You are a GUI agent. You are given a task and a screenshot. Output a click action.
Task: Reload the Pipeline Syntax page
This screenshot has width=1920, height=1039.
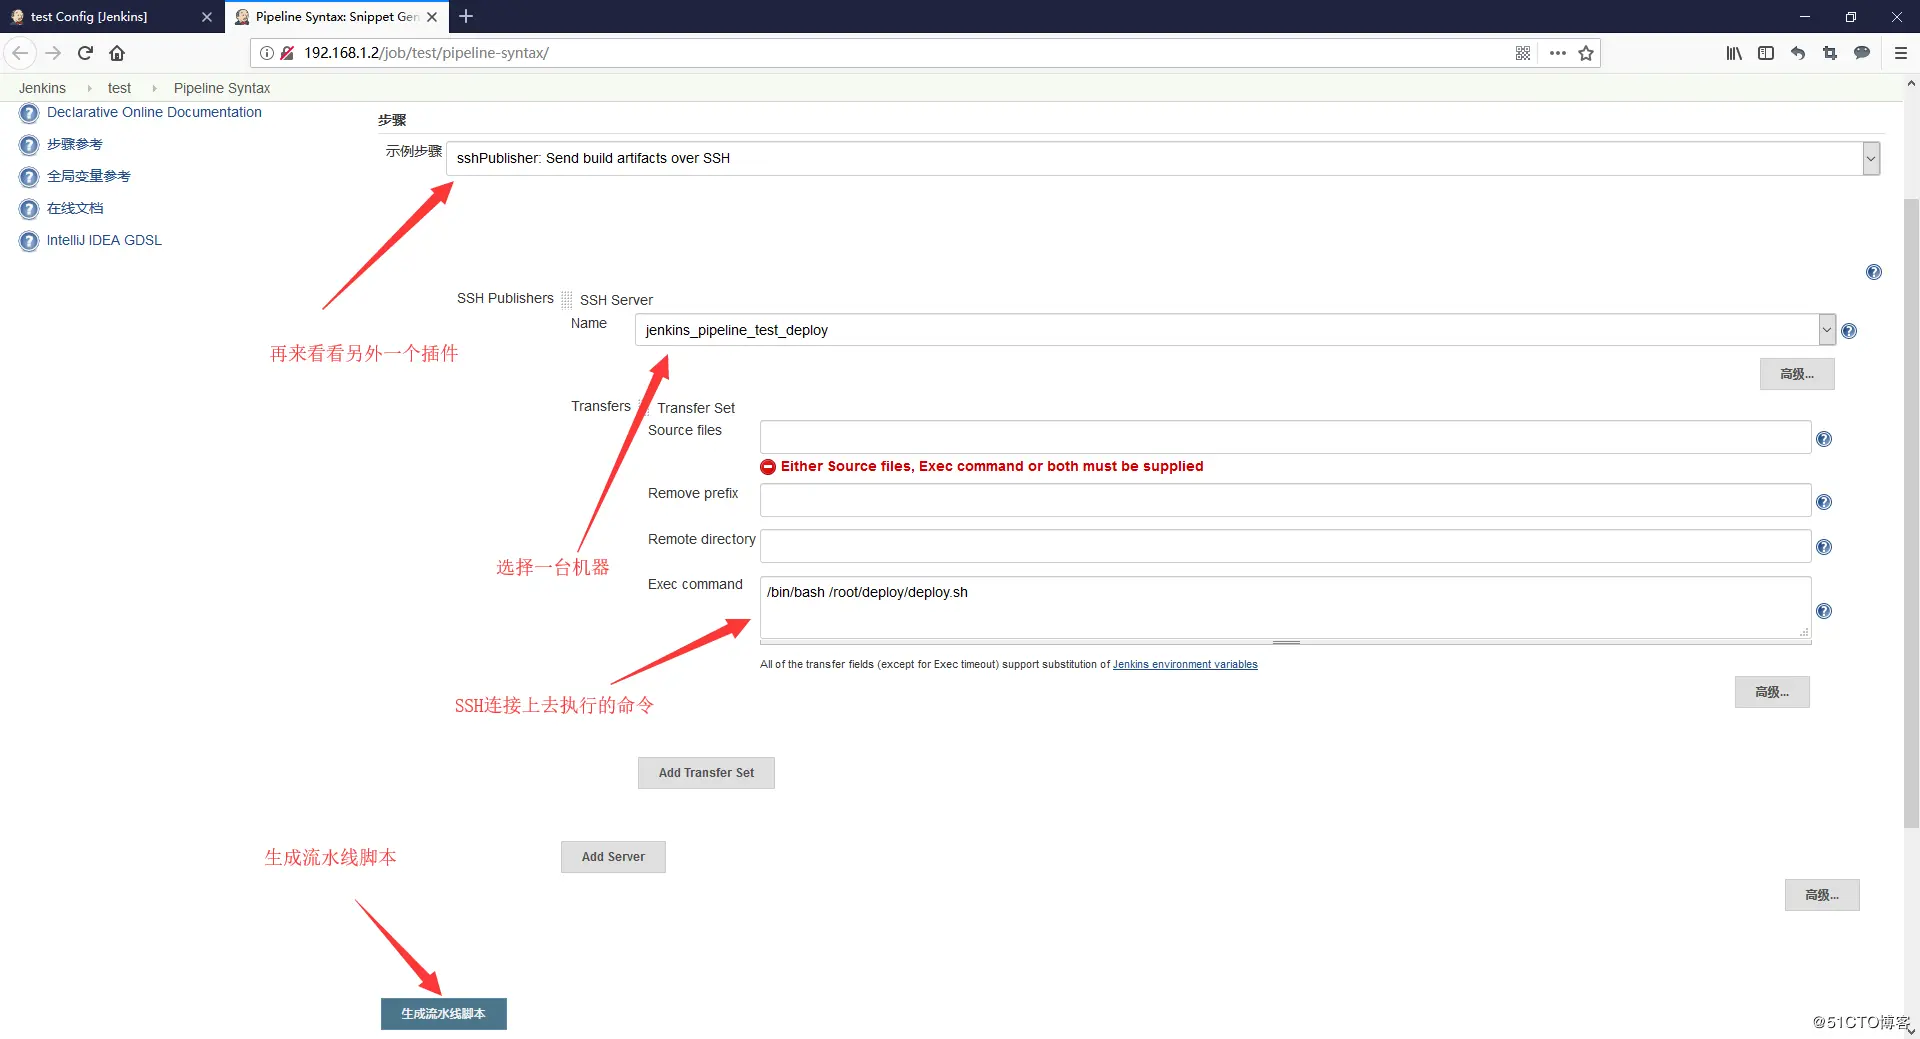point(85,53)
